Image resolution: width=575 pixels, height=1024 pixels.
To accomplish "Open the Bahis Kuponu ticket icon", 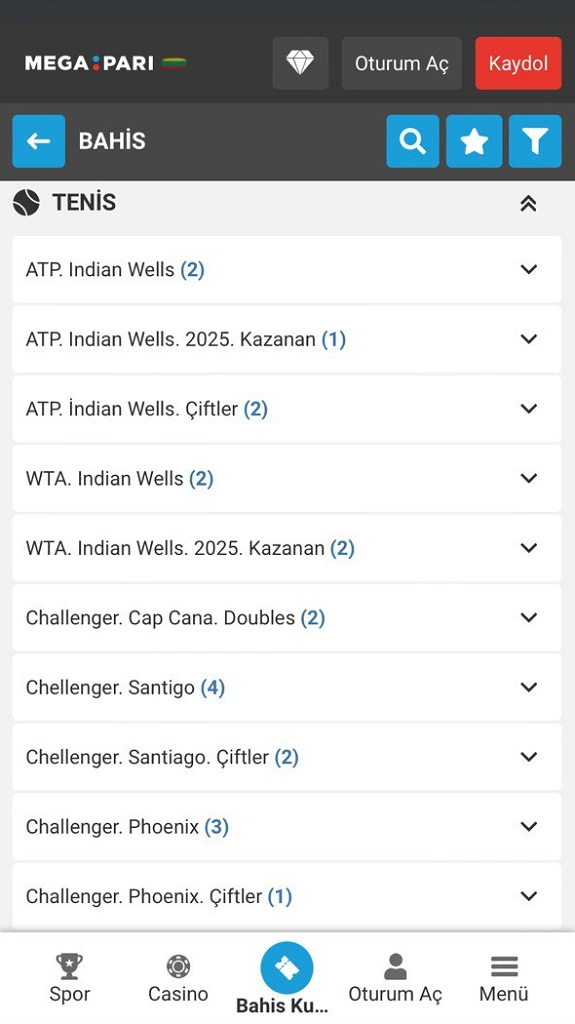I will tap(286, 968).
